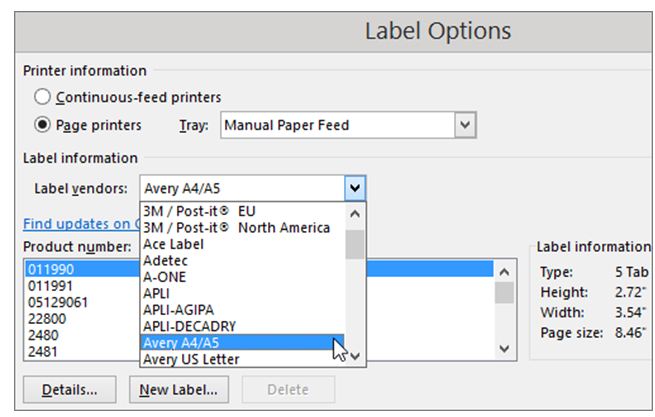
Task: Choose APLI-AGIPA vendor
Action: pos(242,310)
